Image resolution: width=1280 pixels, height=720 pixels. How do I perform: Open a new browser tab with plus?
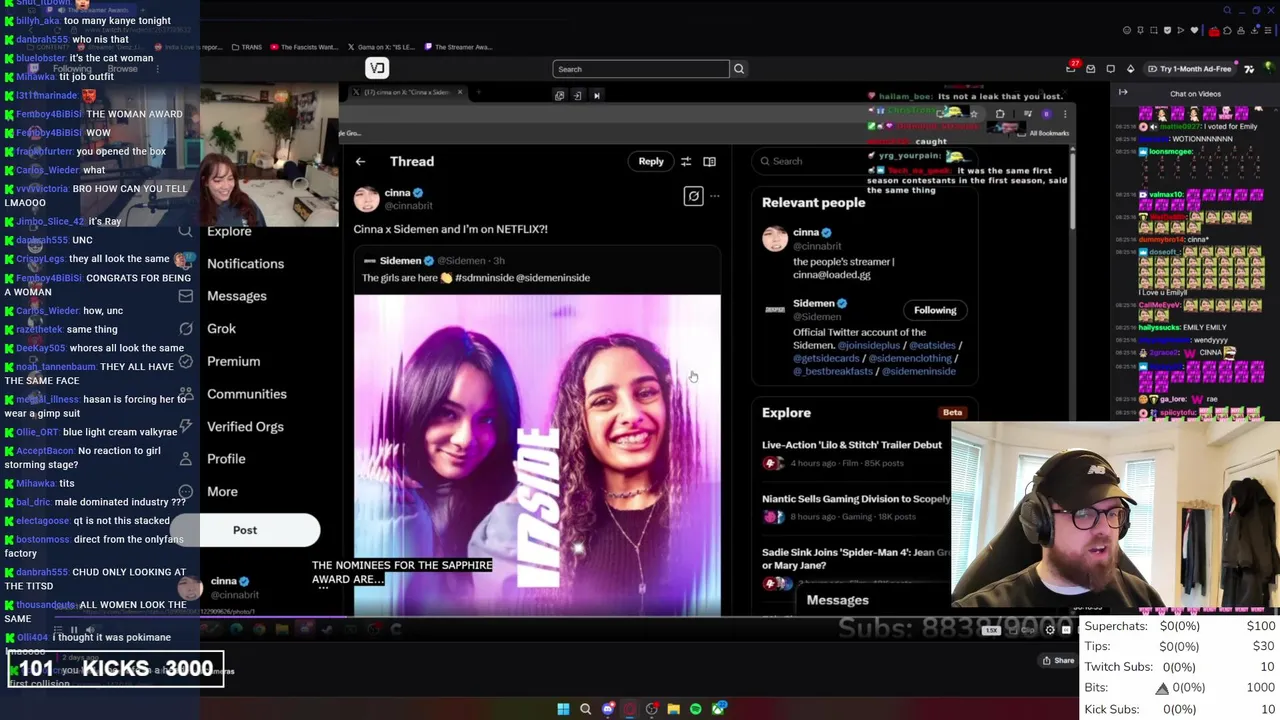coord(478,93)
